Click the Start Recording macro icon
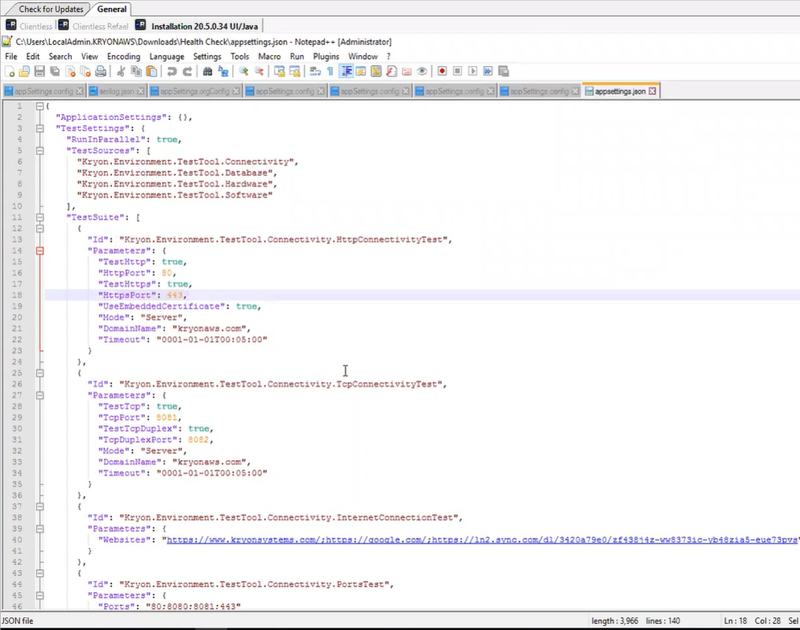 (441, 72)
